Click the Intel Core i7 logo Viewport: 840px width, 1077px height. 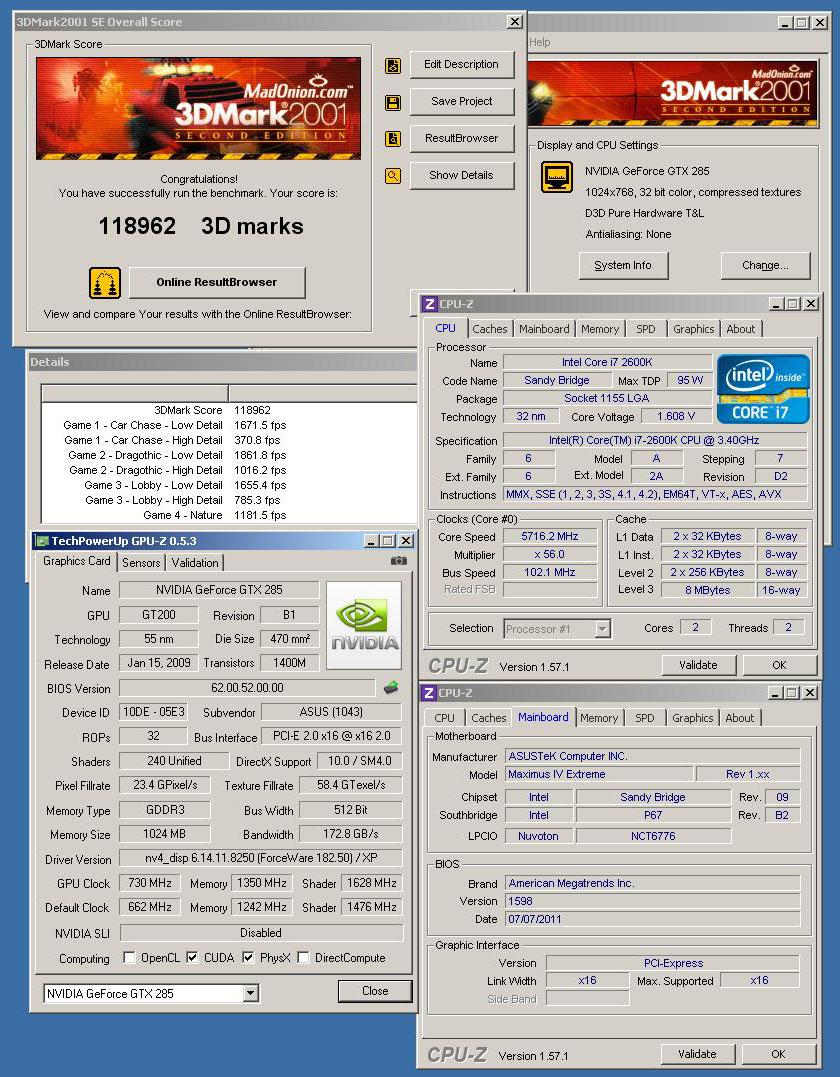pyautogui.click(x=763, y=389)
